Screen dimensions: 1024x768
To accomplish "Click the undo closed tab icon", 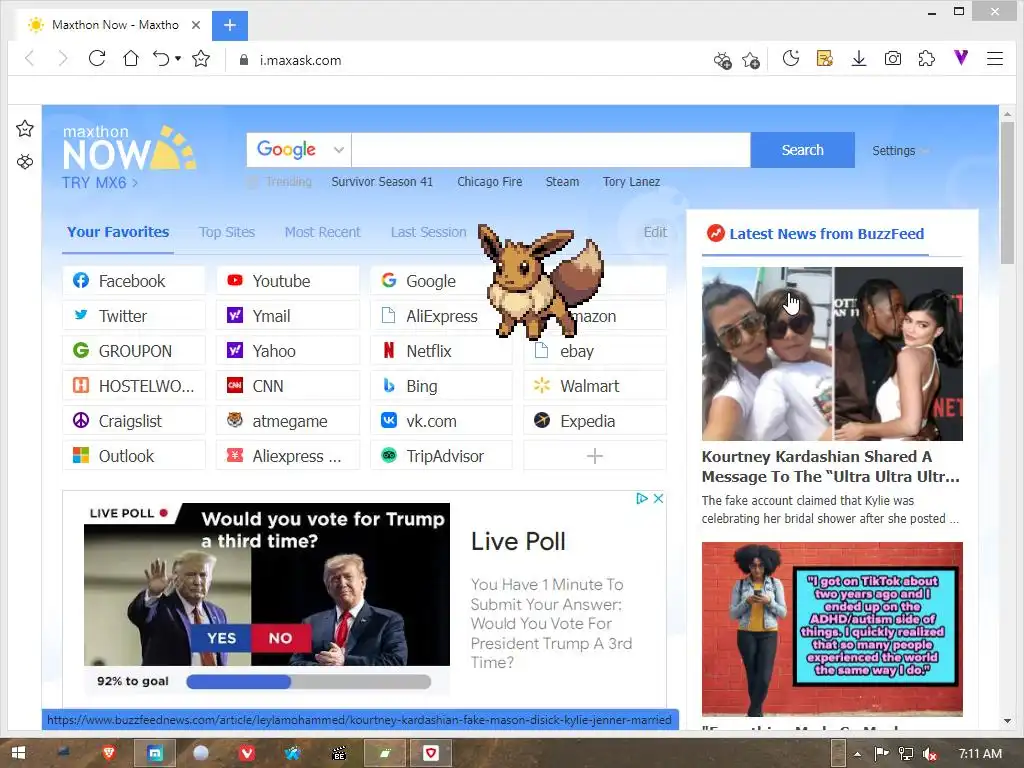I will tap(161, 59).
